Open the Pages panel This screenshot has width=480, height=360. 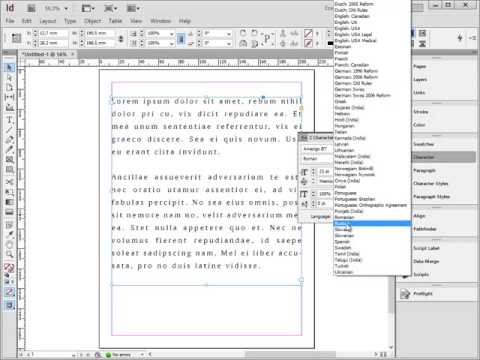(420, 67)
